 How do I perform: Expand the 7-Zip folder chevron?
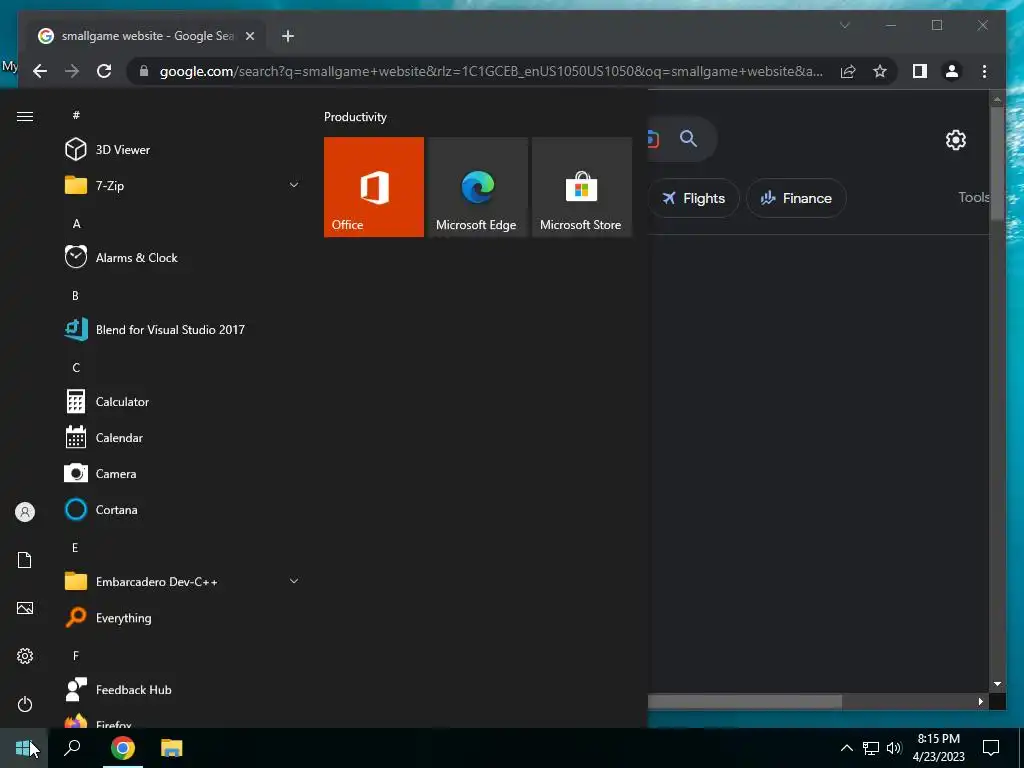[x=294, y=185]
